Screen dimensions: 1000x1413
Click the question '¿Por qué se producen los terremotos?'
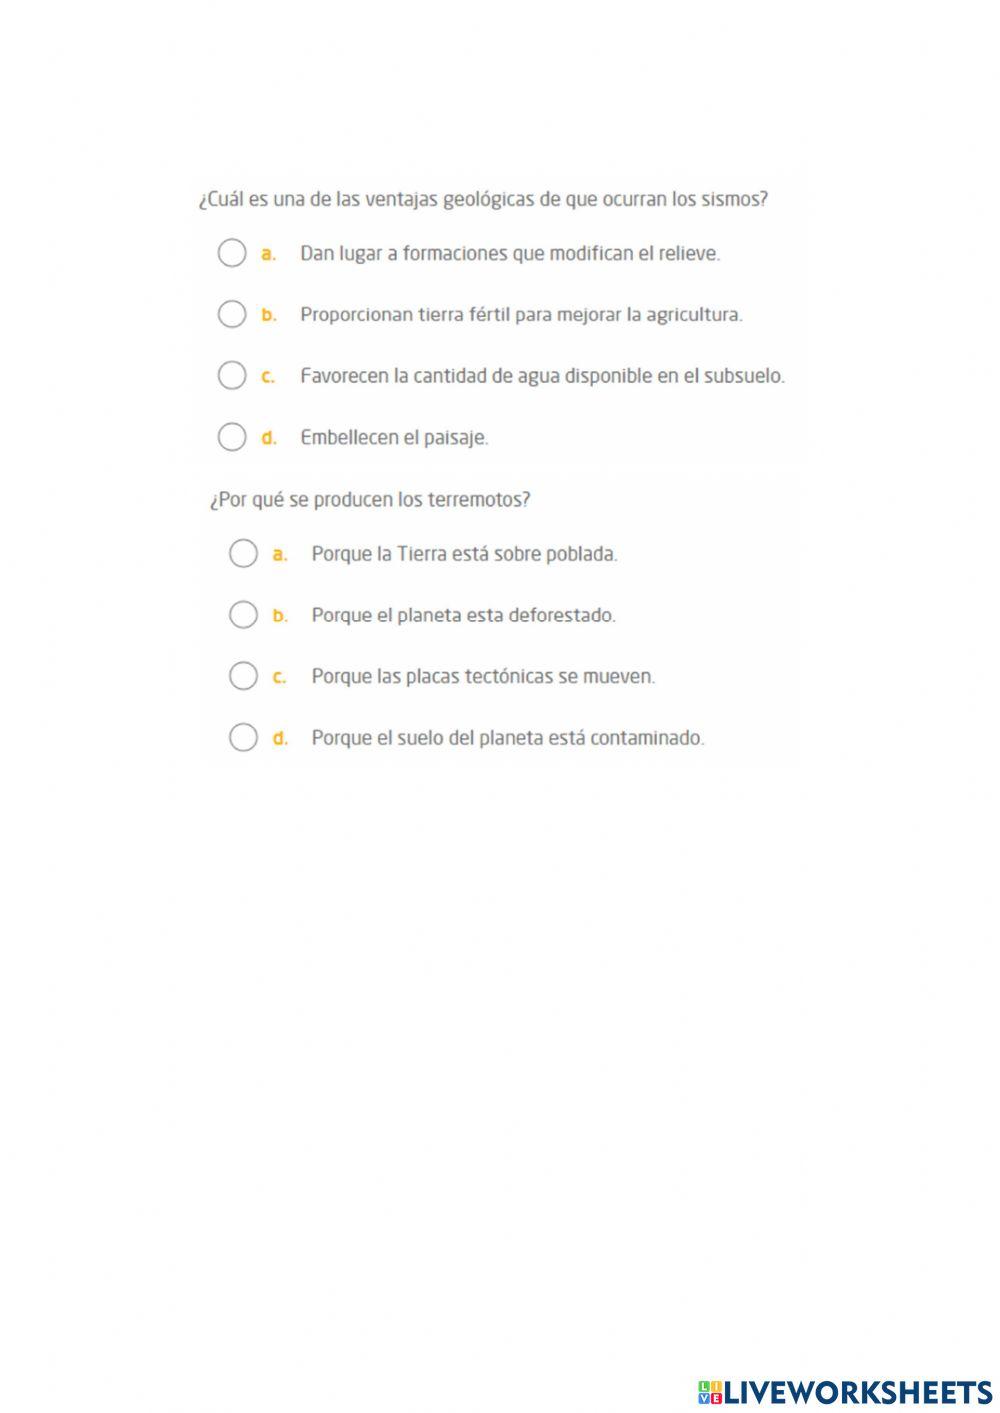[x=370, y=499]
